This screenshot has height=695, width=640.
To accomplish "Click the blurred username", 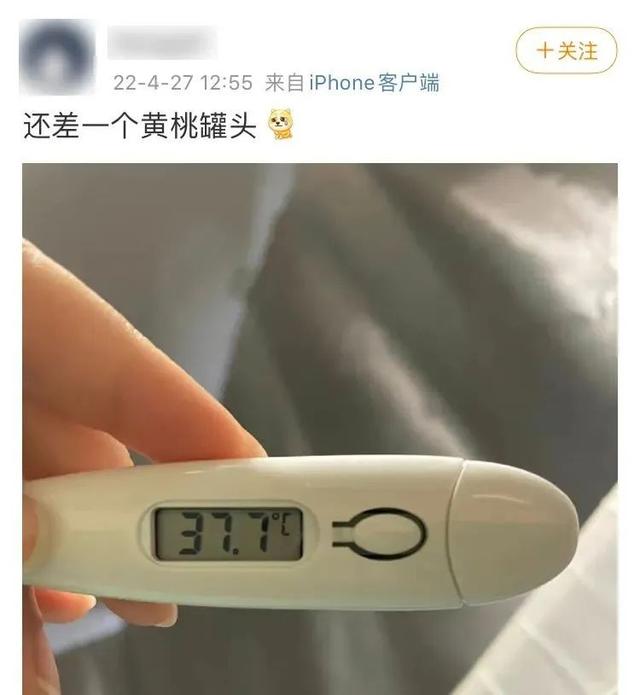I will [x=162, y=42].
